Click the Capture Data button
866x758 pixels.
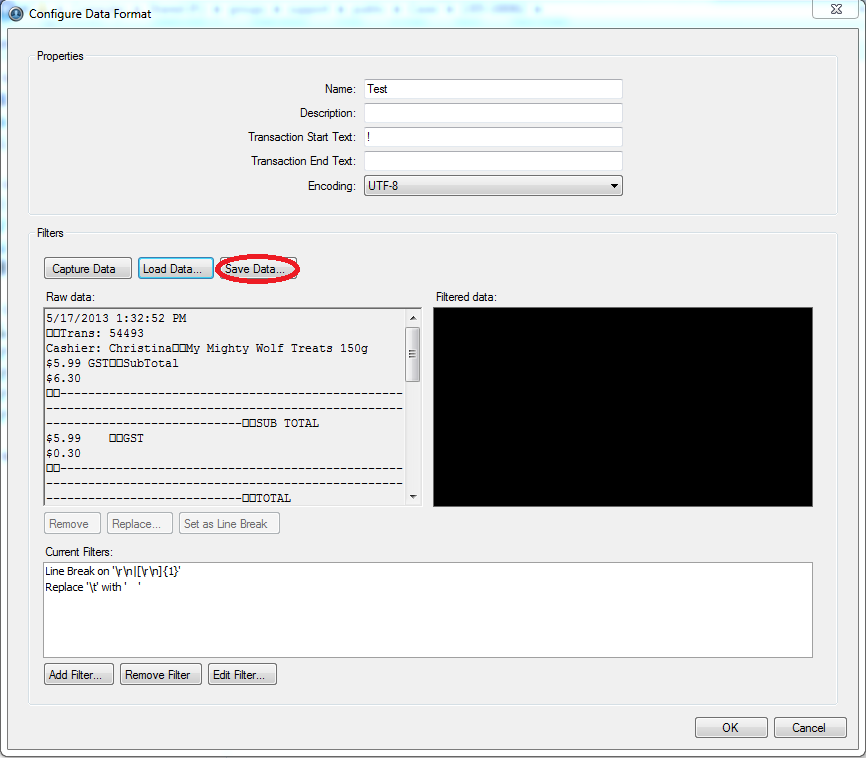coord(88,269)
